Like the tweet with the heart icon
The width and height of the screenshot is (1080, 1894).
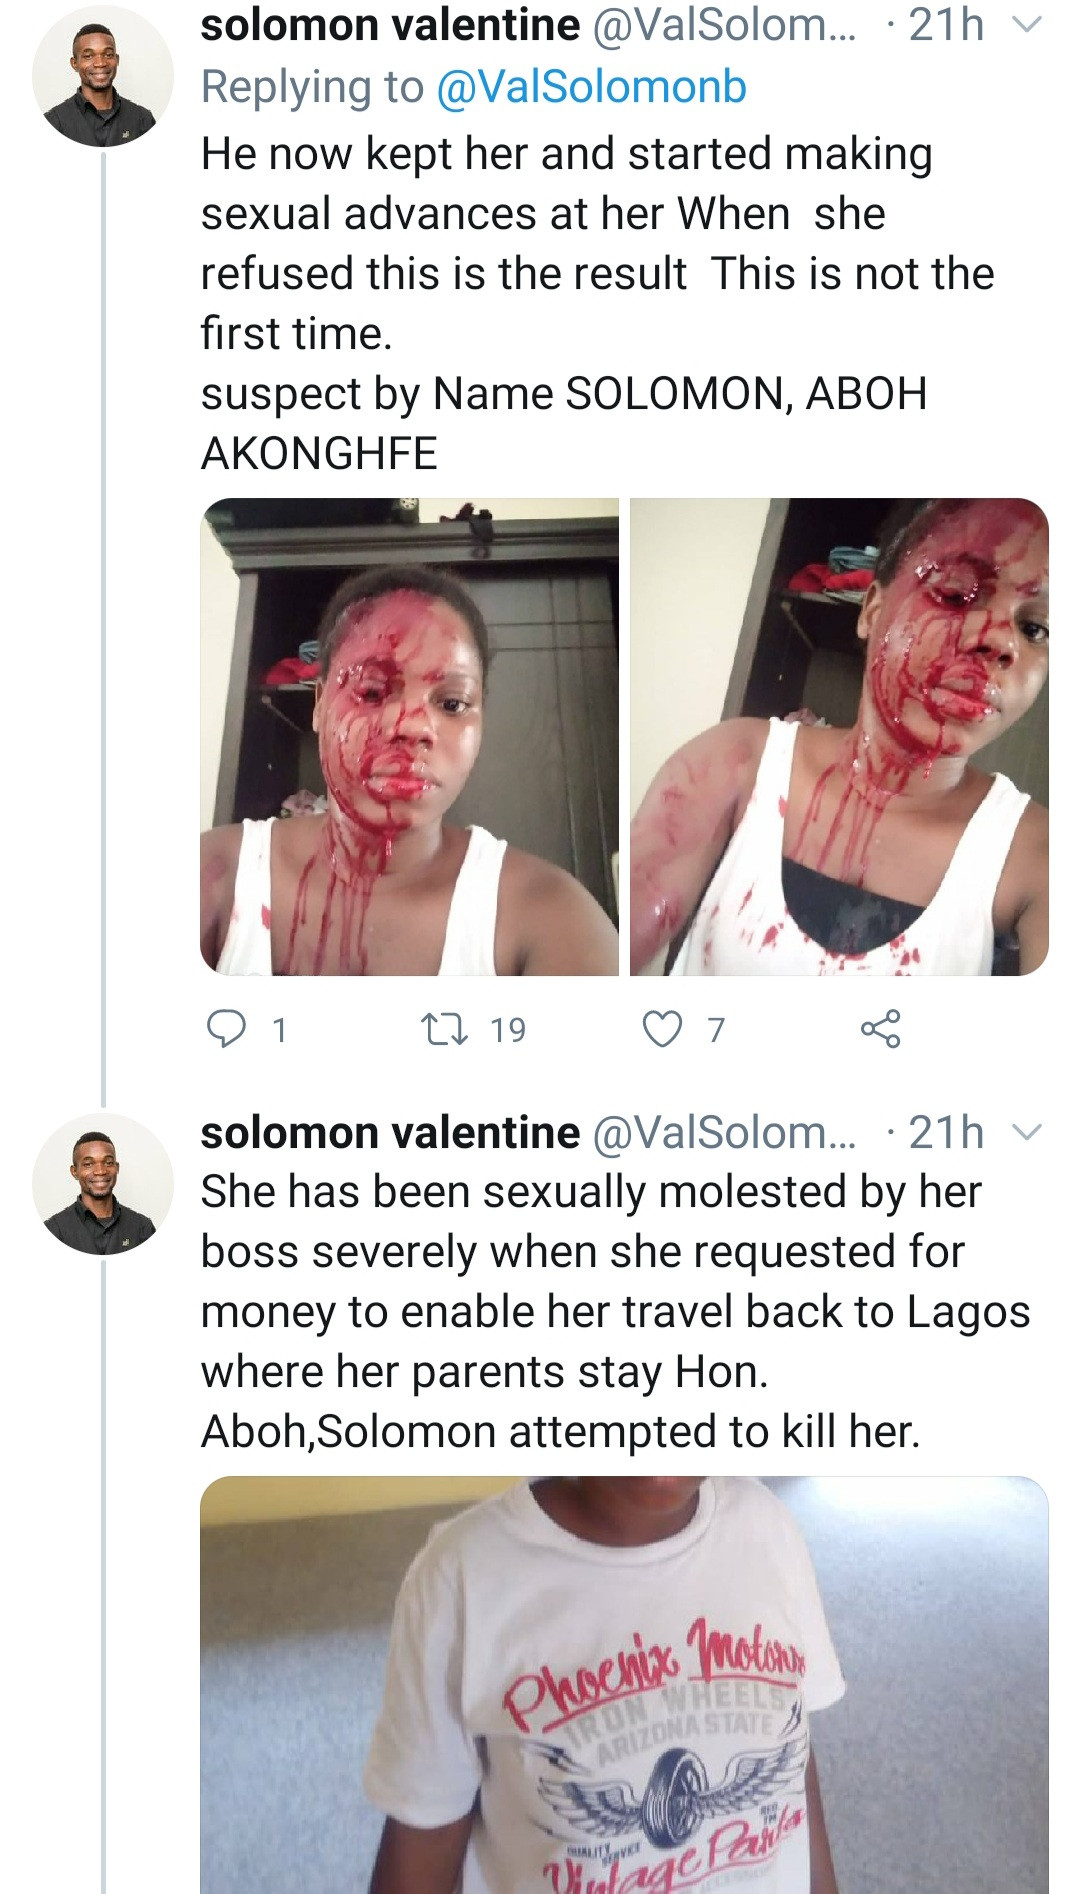click(x=662, y=1028)
